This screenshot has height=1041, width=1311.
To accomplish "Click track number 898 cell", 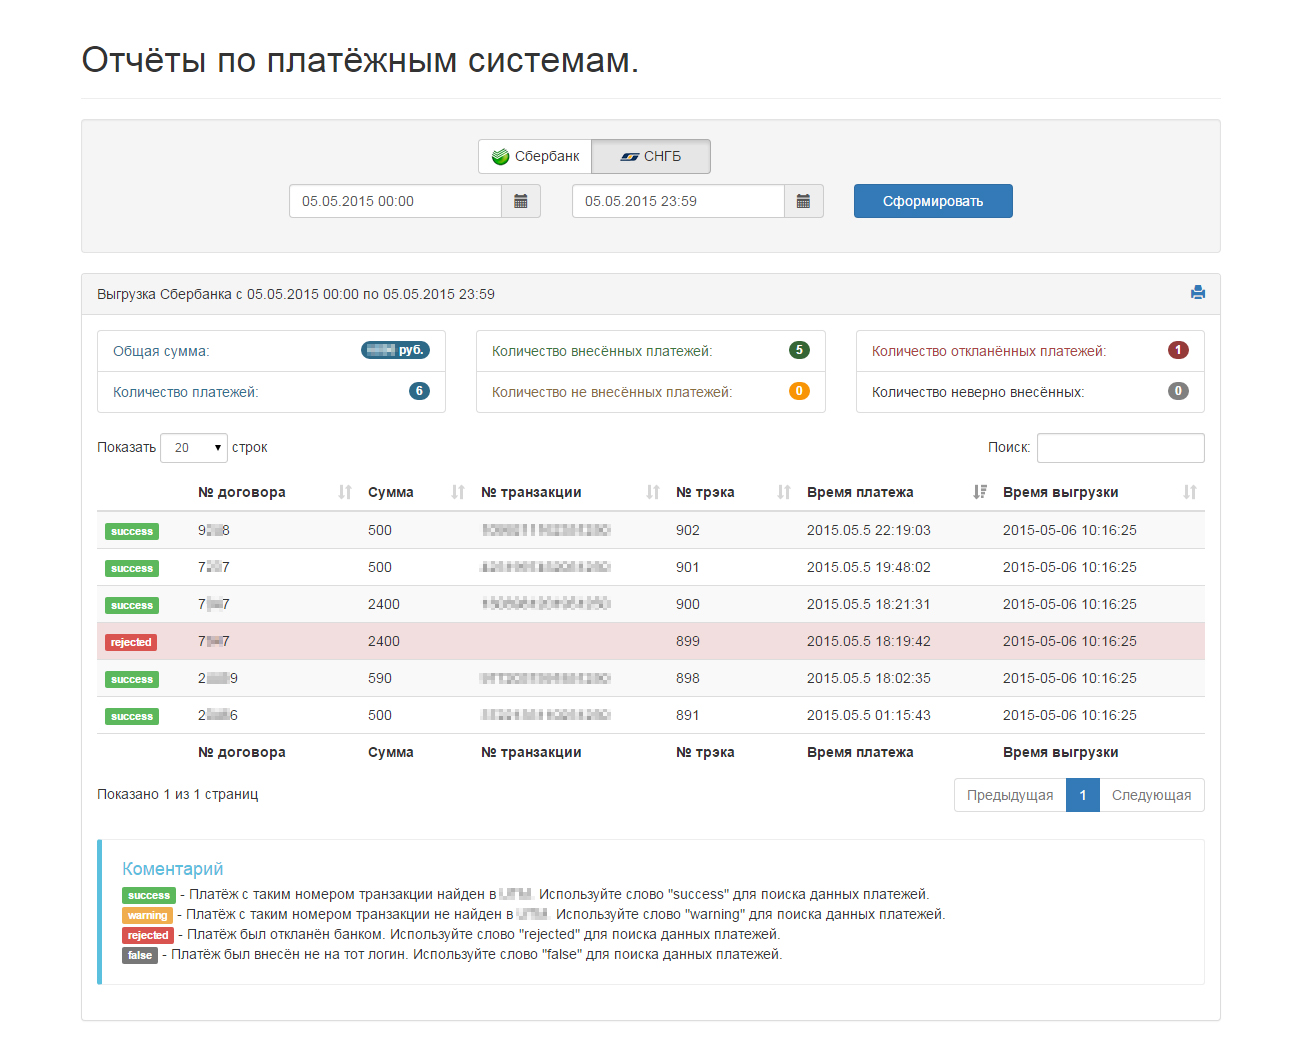I will pos(688,678).
